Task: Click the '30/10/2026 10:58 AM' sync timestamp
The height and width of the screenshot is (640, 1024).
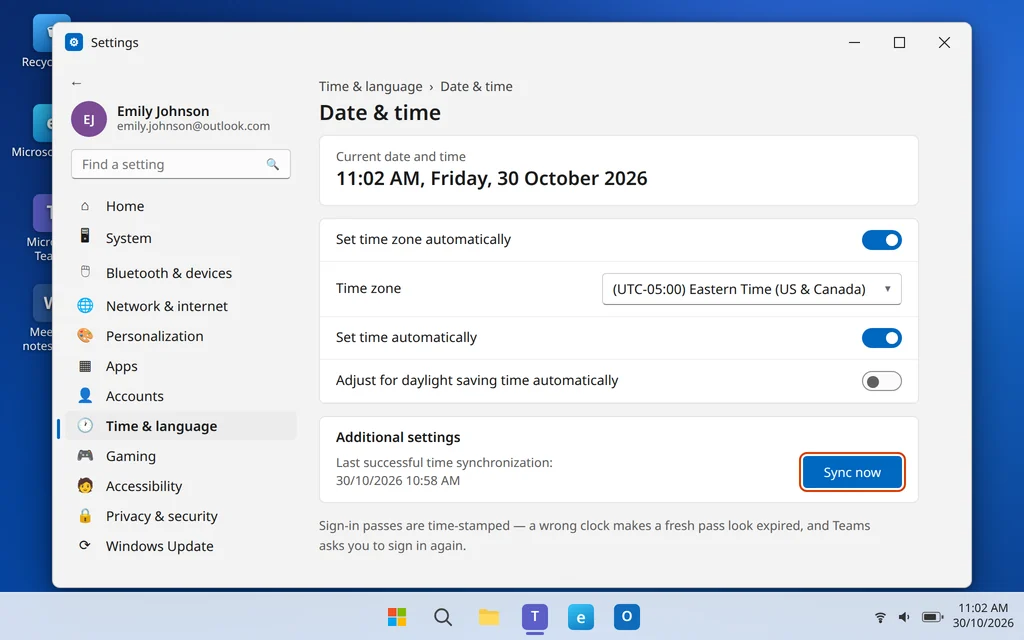Action: (398, 480)
